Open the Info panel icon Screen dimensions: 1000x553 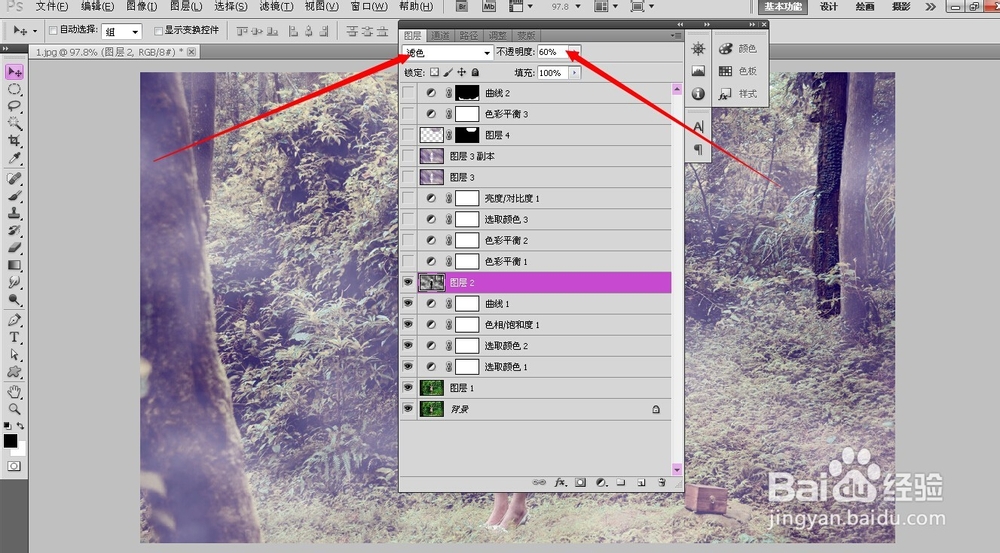pos(698,94)
